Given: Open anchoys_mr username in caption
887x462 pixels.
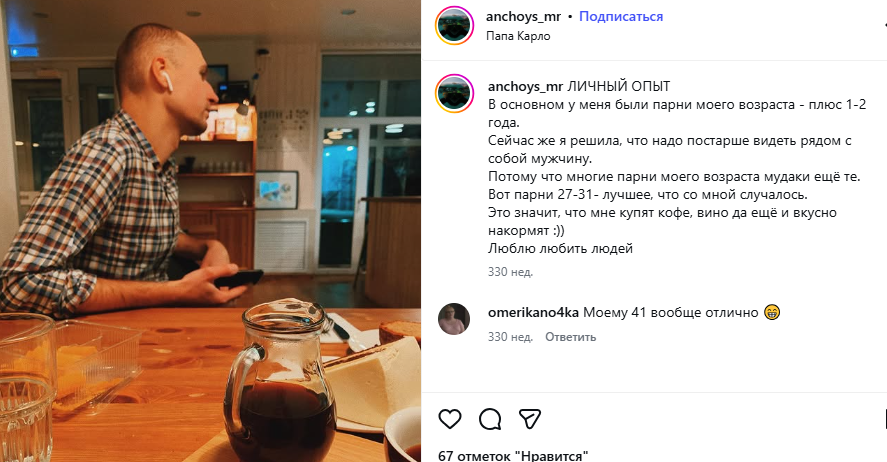Looking at the screenshot, I should pyautogui.click(x=526, y=87).
